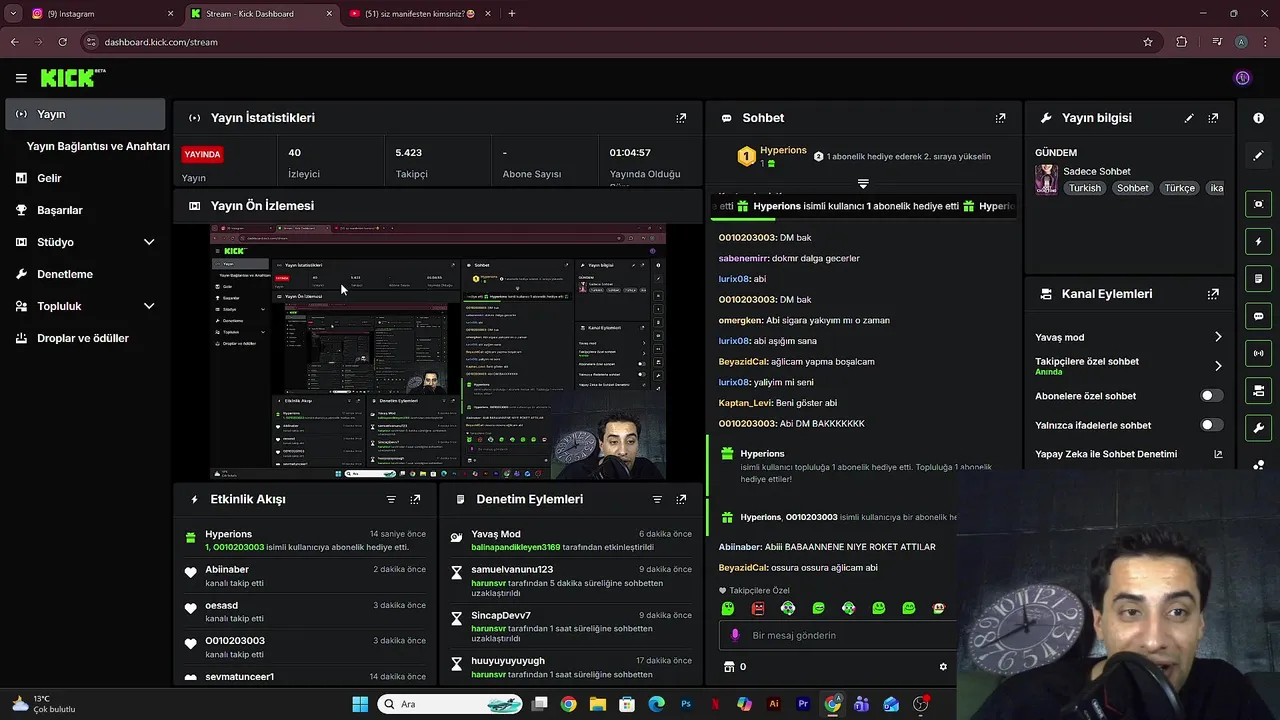Pick the first green emote above the message box
Image resolution: width=1280 pixels, height=720 pixels.
728,608
